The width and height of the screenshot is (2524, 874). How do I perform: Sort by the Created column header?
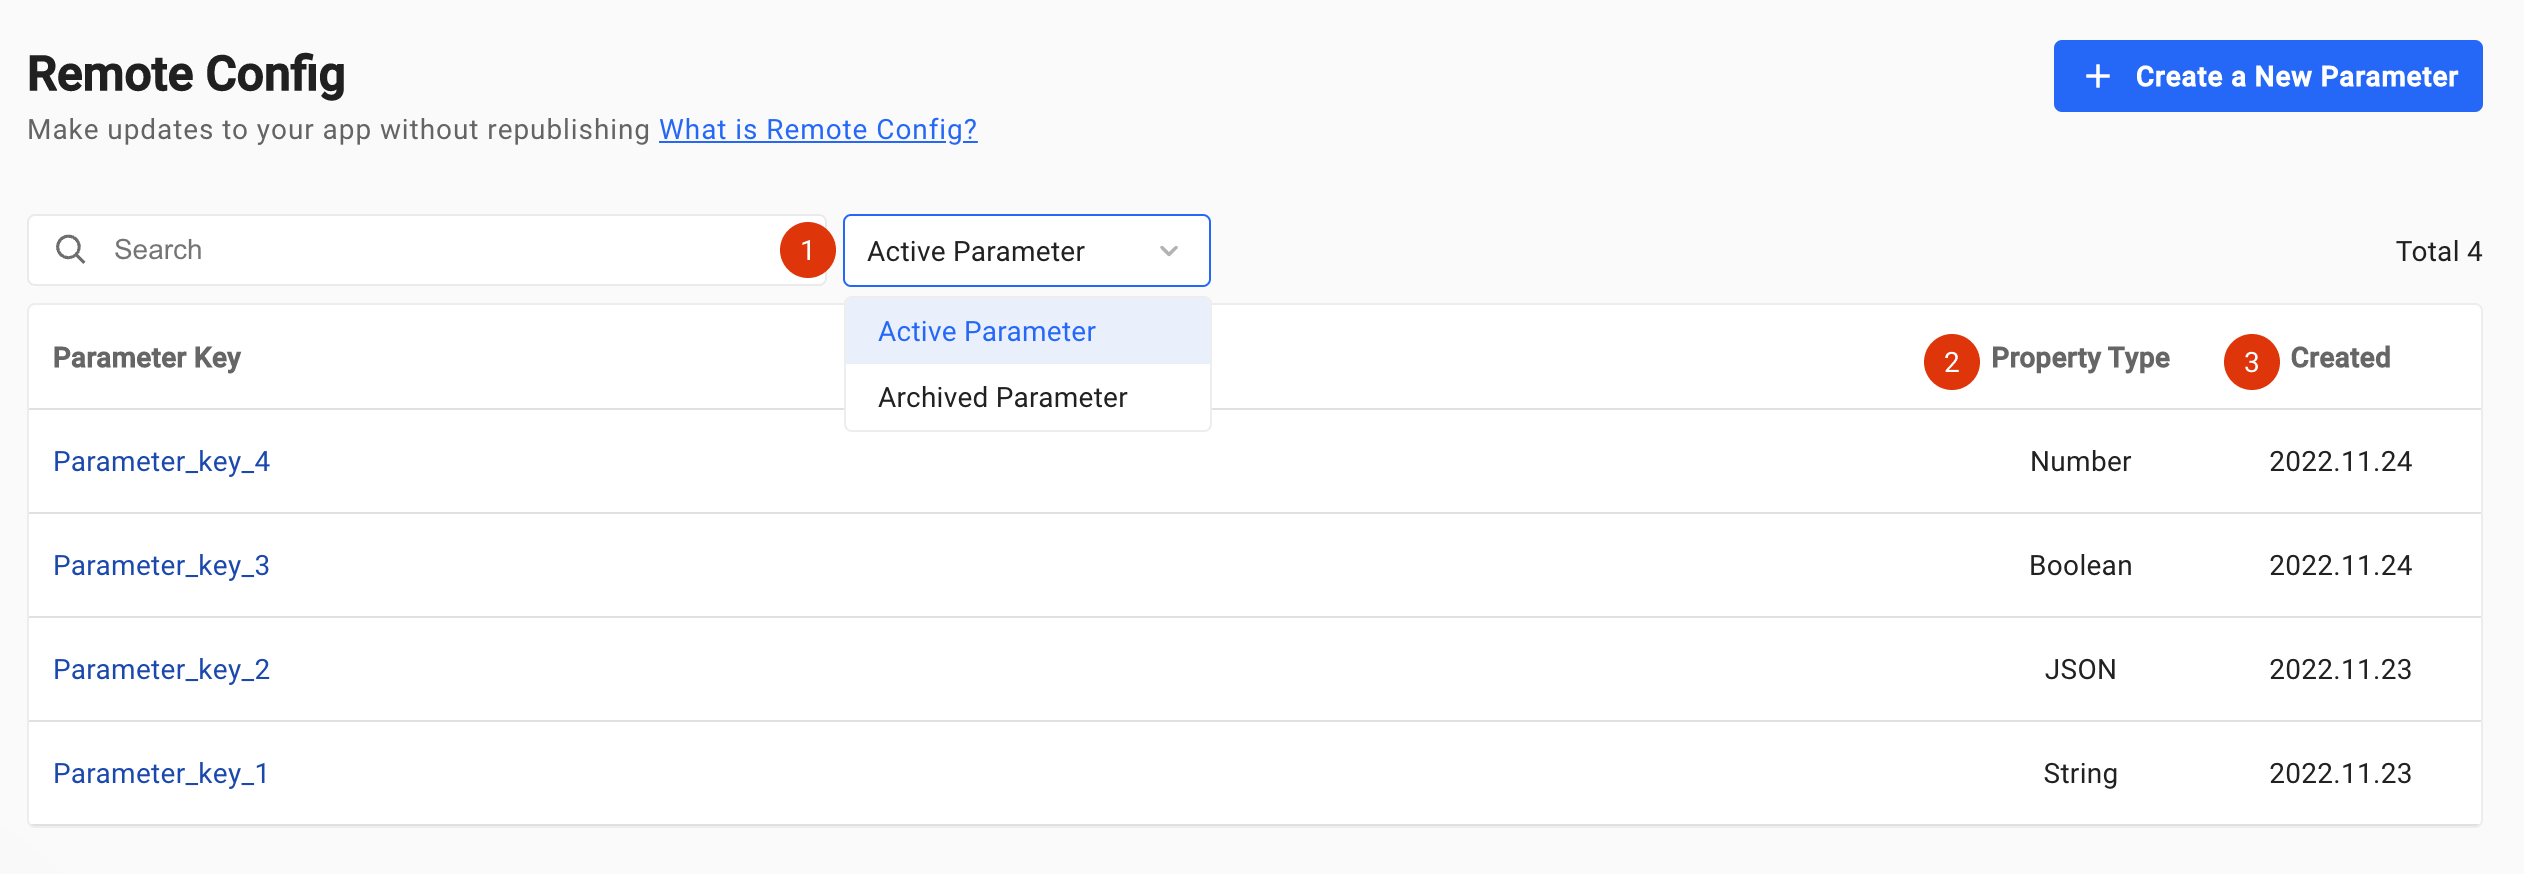tap(2340, 358)
